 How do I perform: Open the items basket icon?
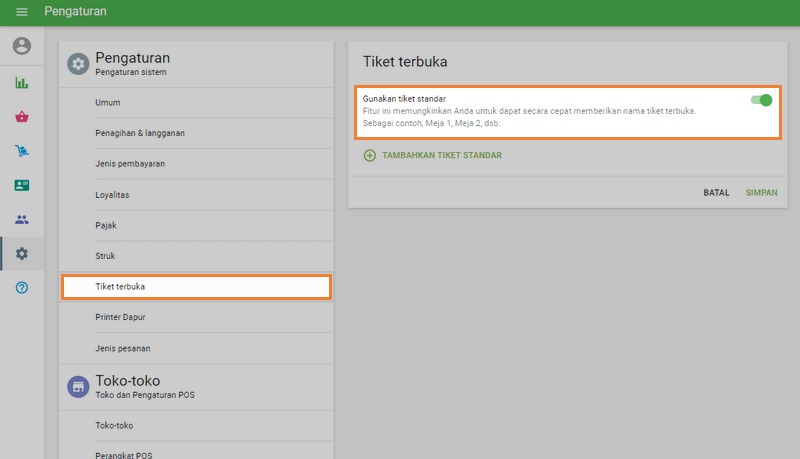click(22, 117)
